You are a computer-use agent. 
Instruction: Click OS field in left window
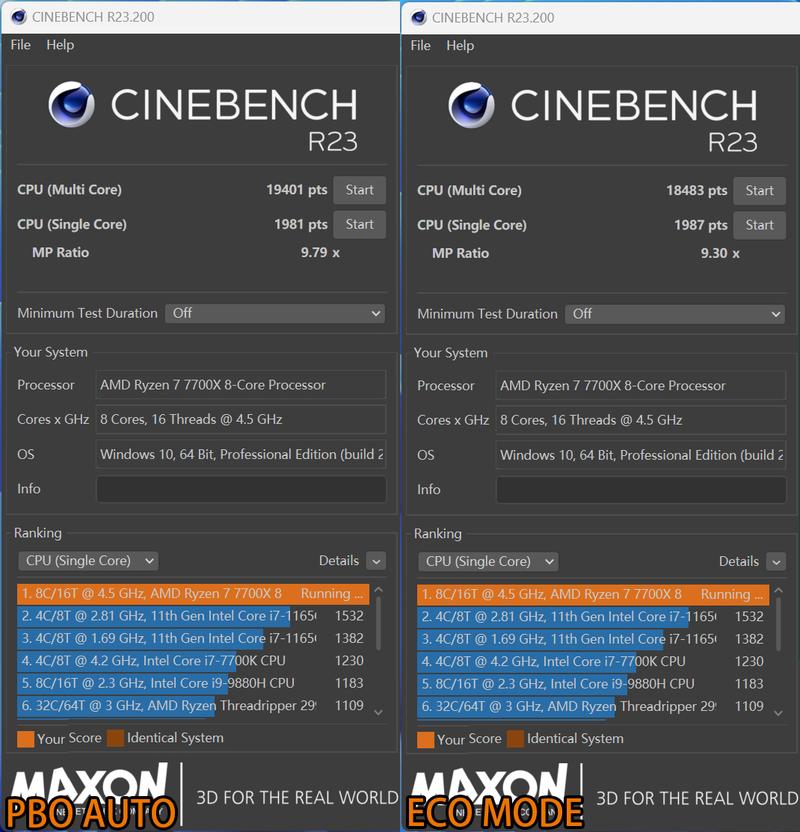click(241, 454)
